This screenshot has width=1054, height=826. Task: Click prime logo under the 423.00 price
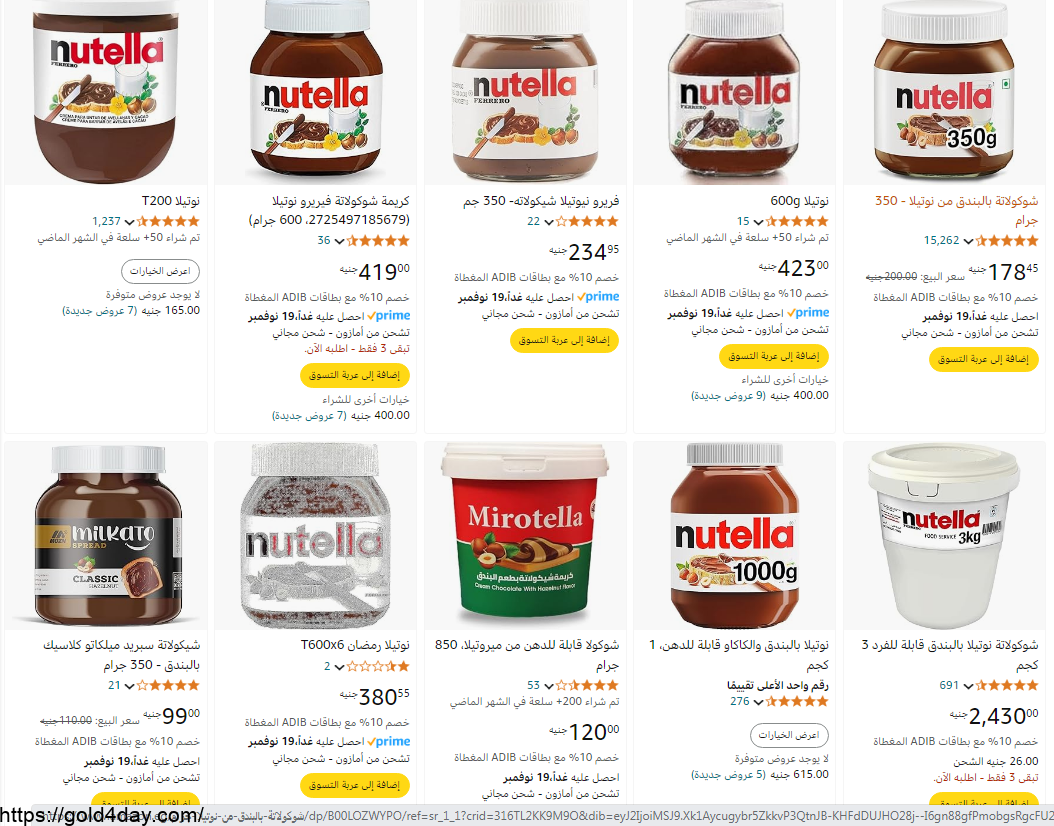pyautogui.click(x=808, y=313)
